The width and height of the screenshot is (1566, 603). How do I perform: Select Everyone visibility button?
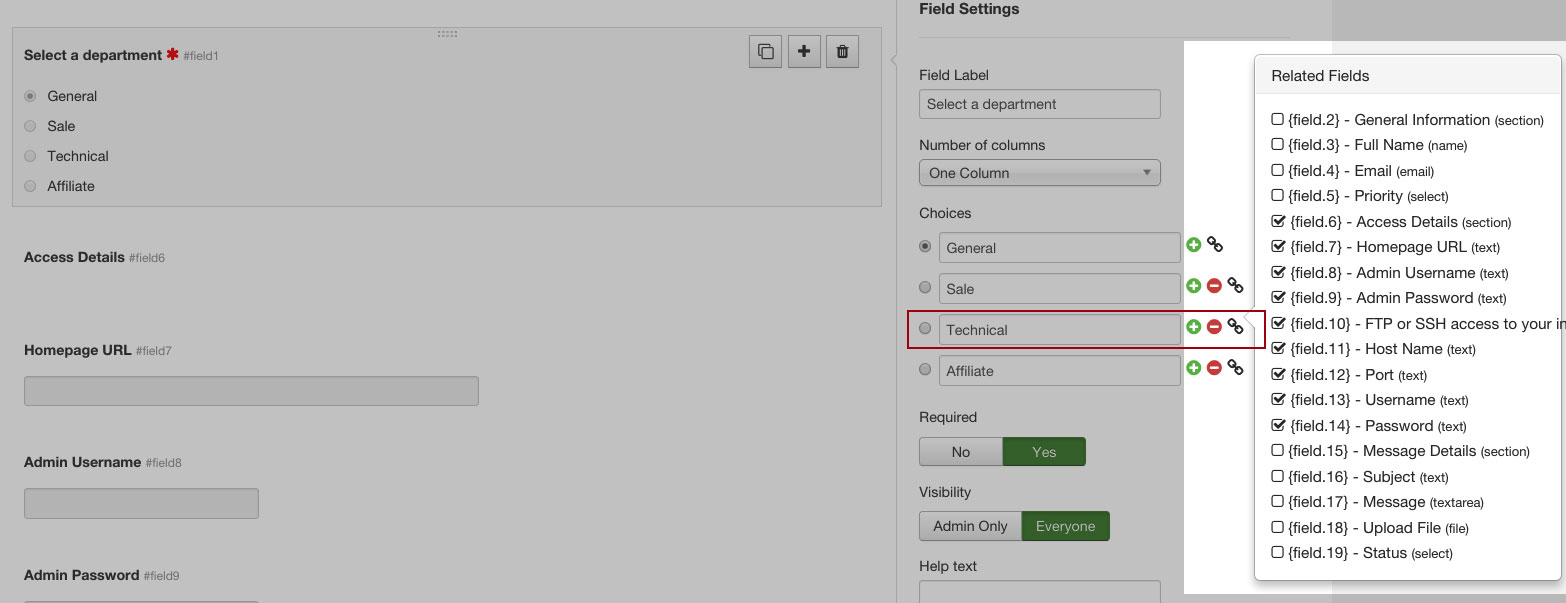pos(1065,526)
